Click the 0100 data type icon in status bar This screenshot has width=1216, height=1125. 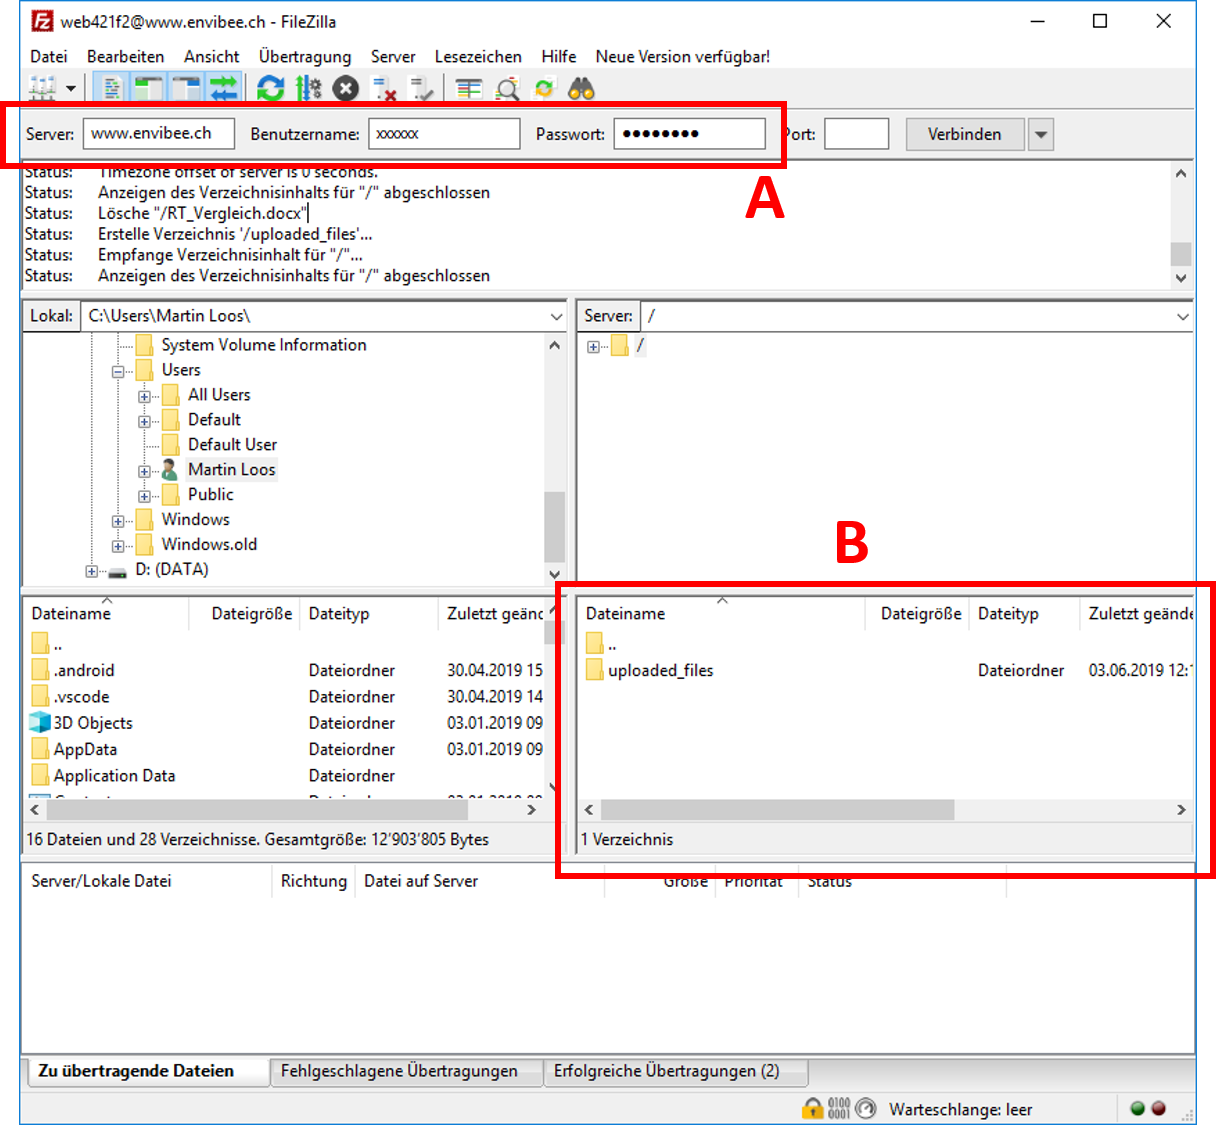839,1108
